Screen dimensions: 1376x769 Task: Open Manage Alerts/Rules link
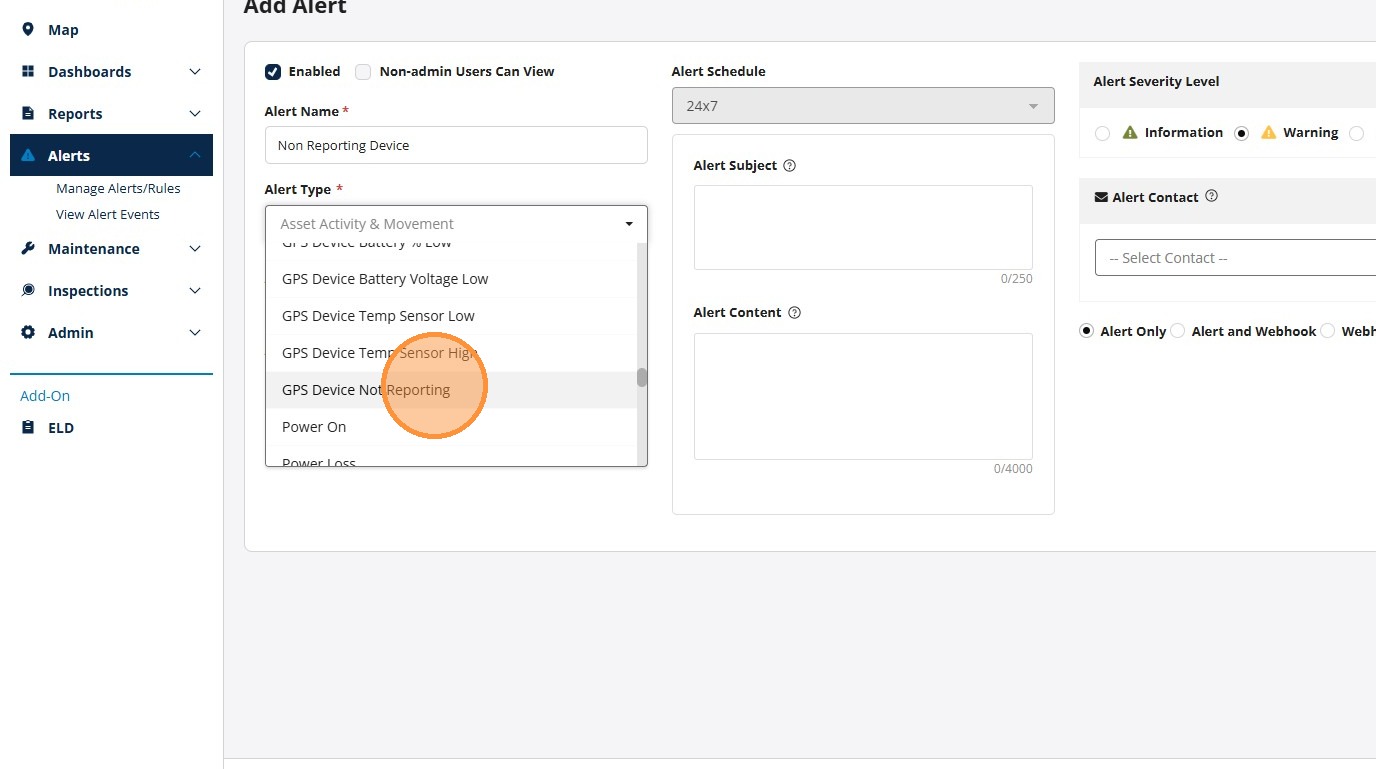118,188
